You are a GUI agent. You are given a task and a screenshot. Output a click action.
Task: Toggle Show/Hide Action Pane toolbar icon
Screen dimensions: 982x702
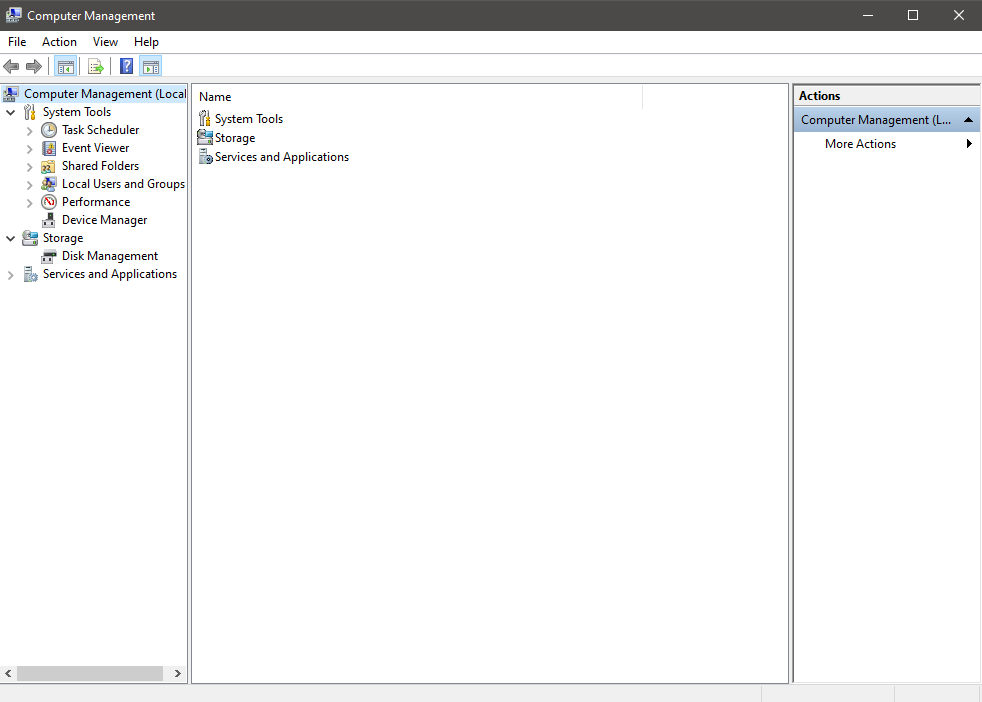click(x=151, y=66)
